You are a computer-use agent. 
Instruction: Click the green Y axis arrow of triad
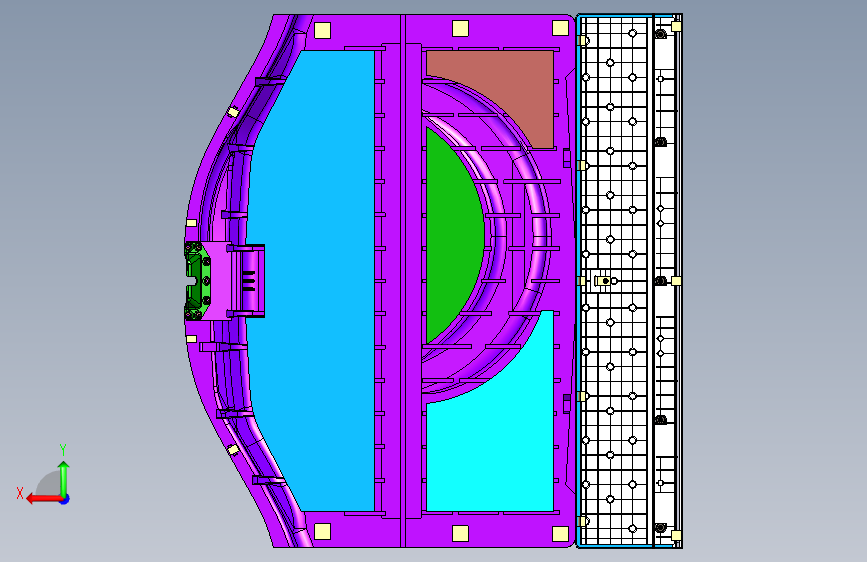point(64,478)
